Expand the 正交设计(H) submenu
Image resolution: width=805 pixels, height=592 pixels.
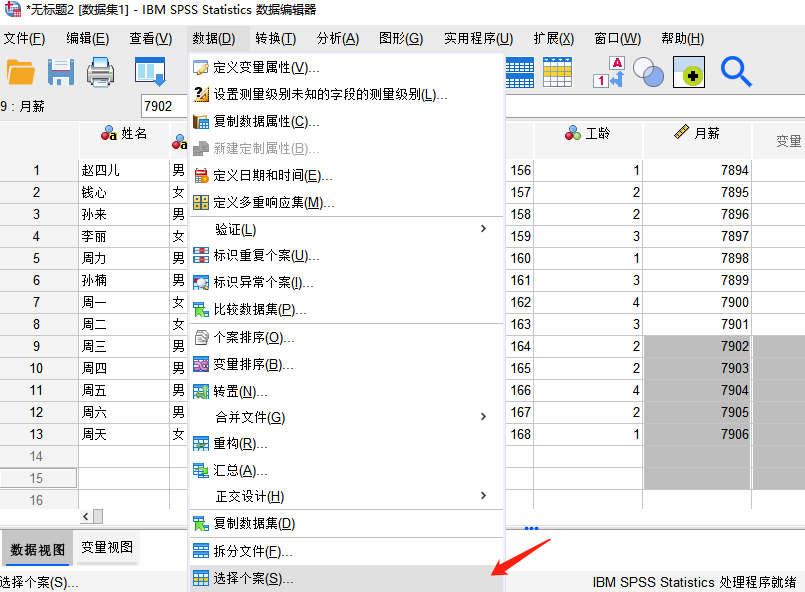coord(346,496)
